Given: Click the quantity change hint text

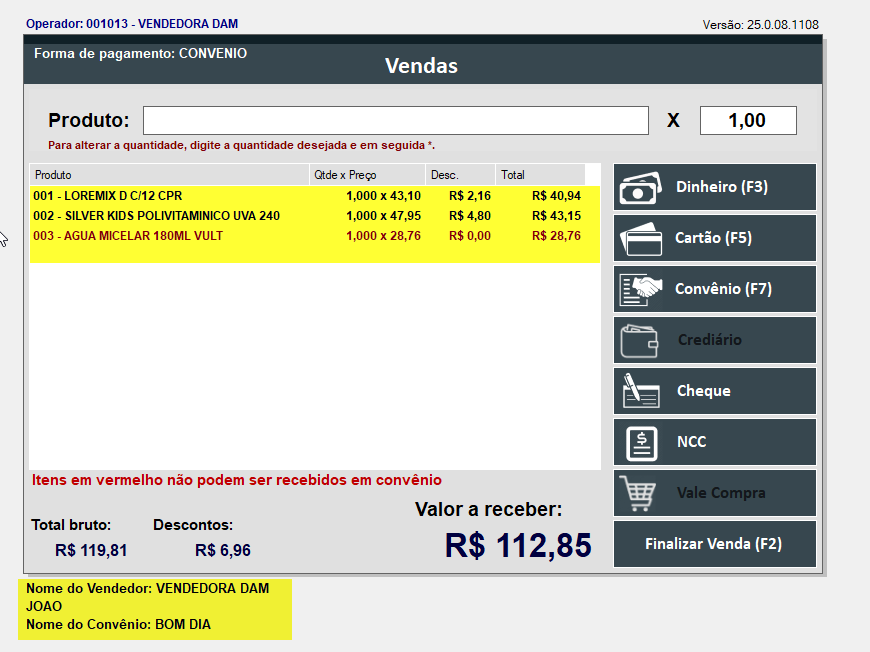Looking at the screenshot, I should (241, 145).
